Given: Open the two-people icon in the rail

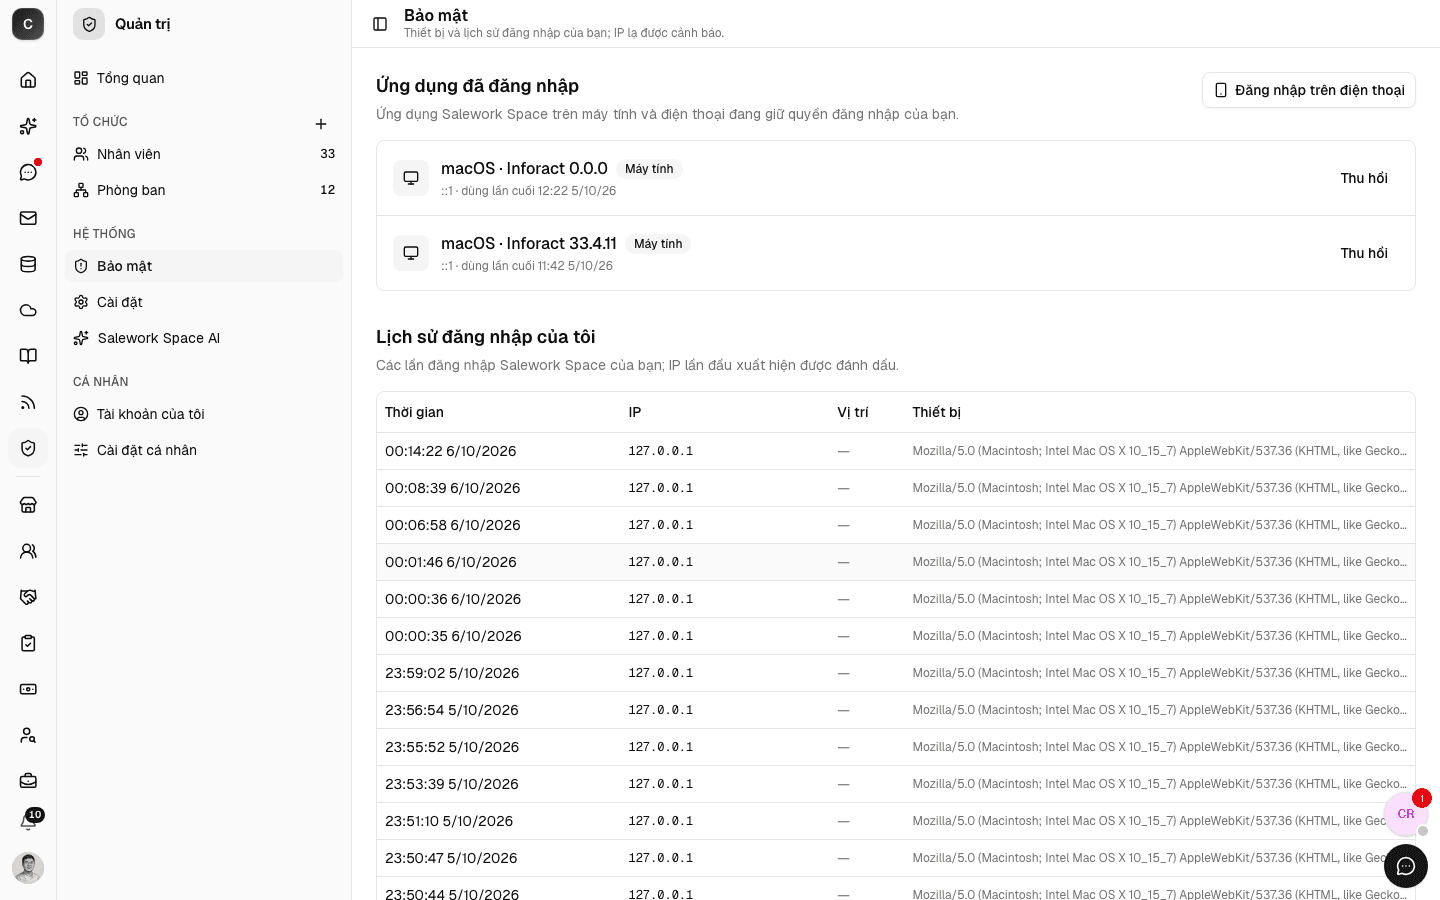Looking at the screenshot, I should pos(28,551).
